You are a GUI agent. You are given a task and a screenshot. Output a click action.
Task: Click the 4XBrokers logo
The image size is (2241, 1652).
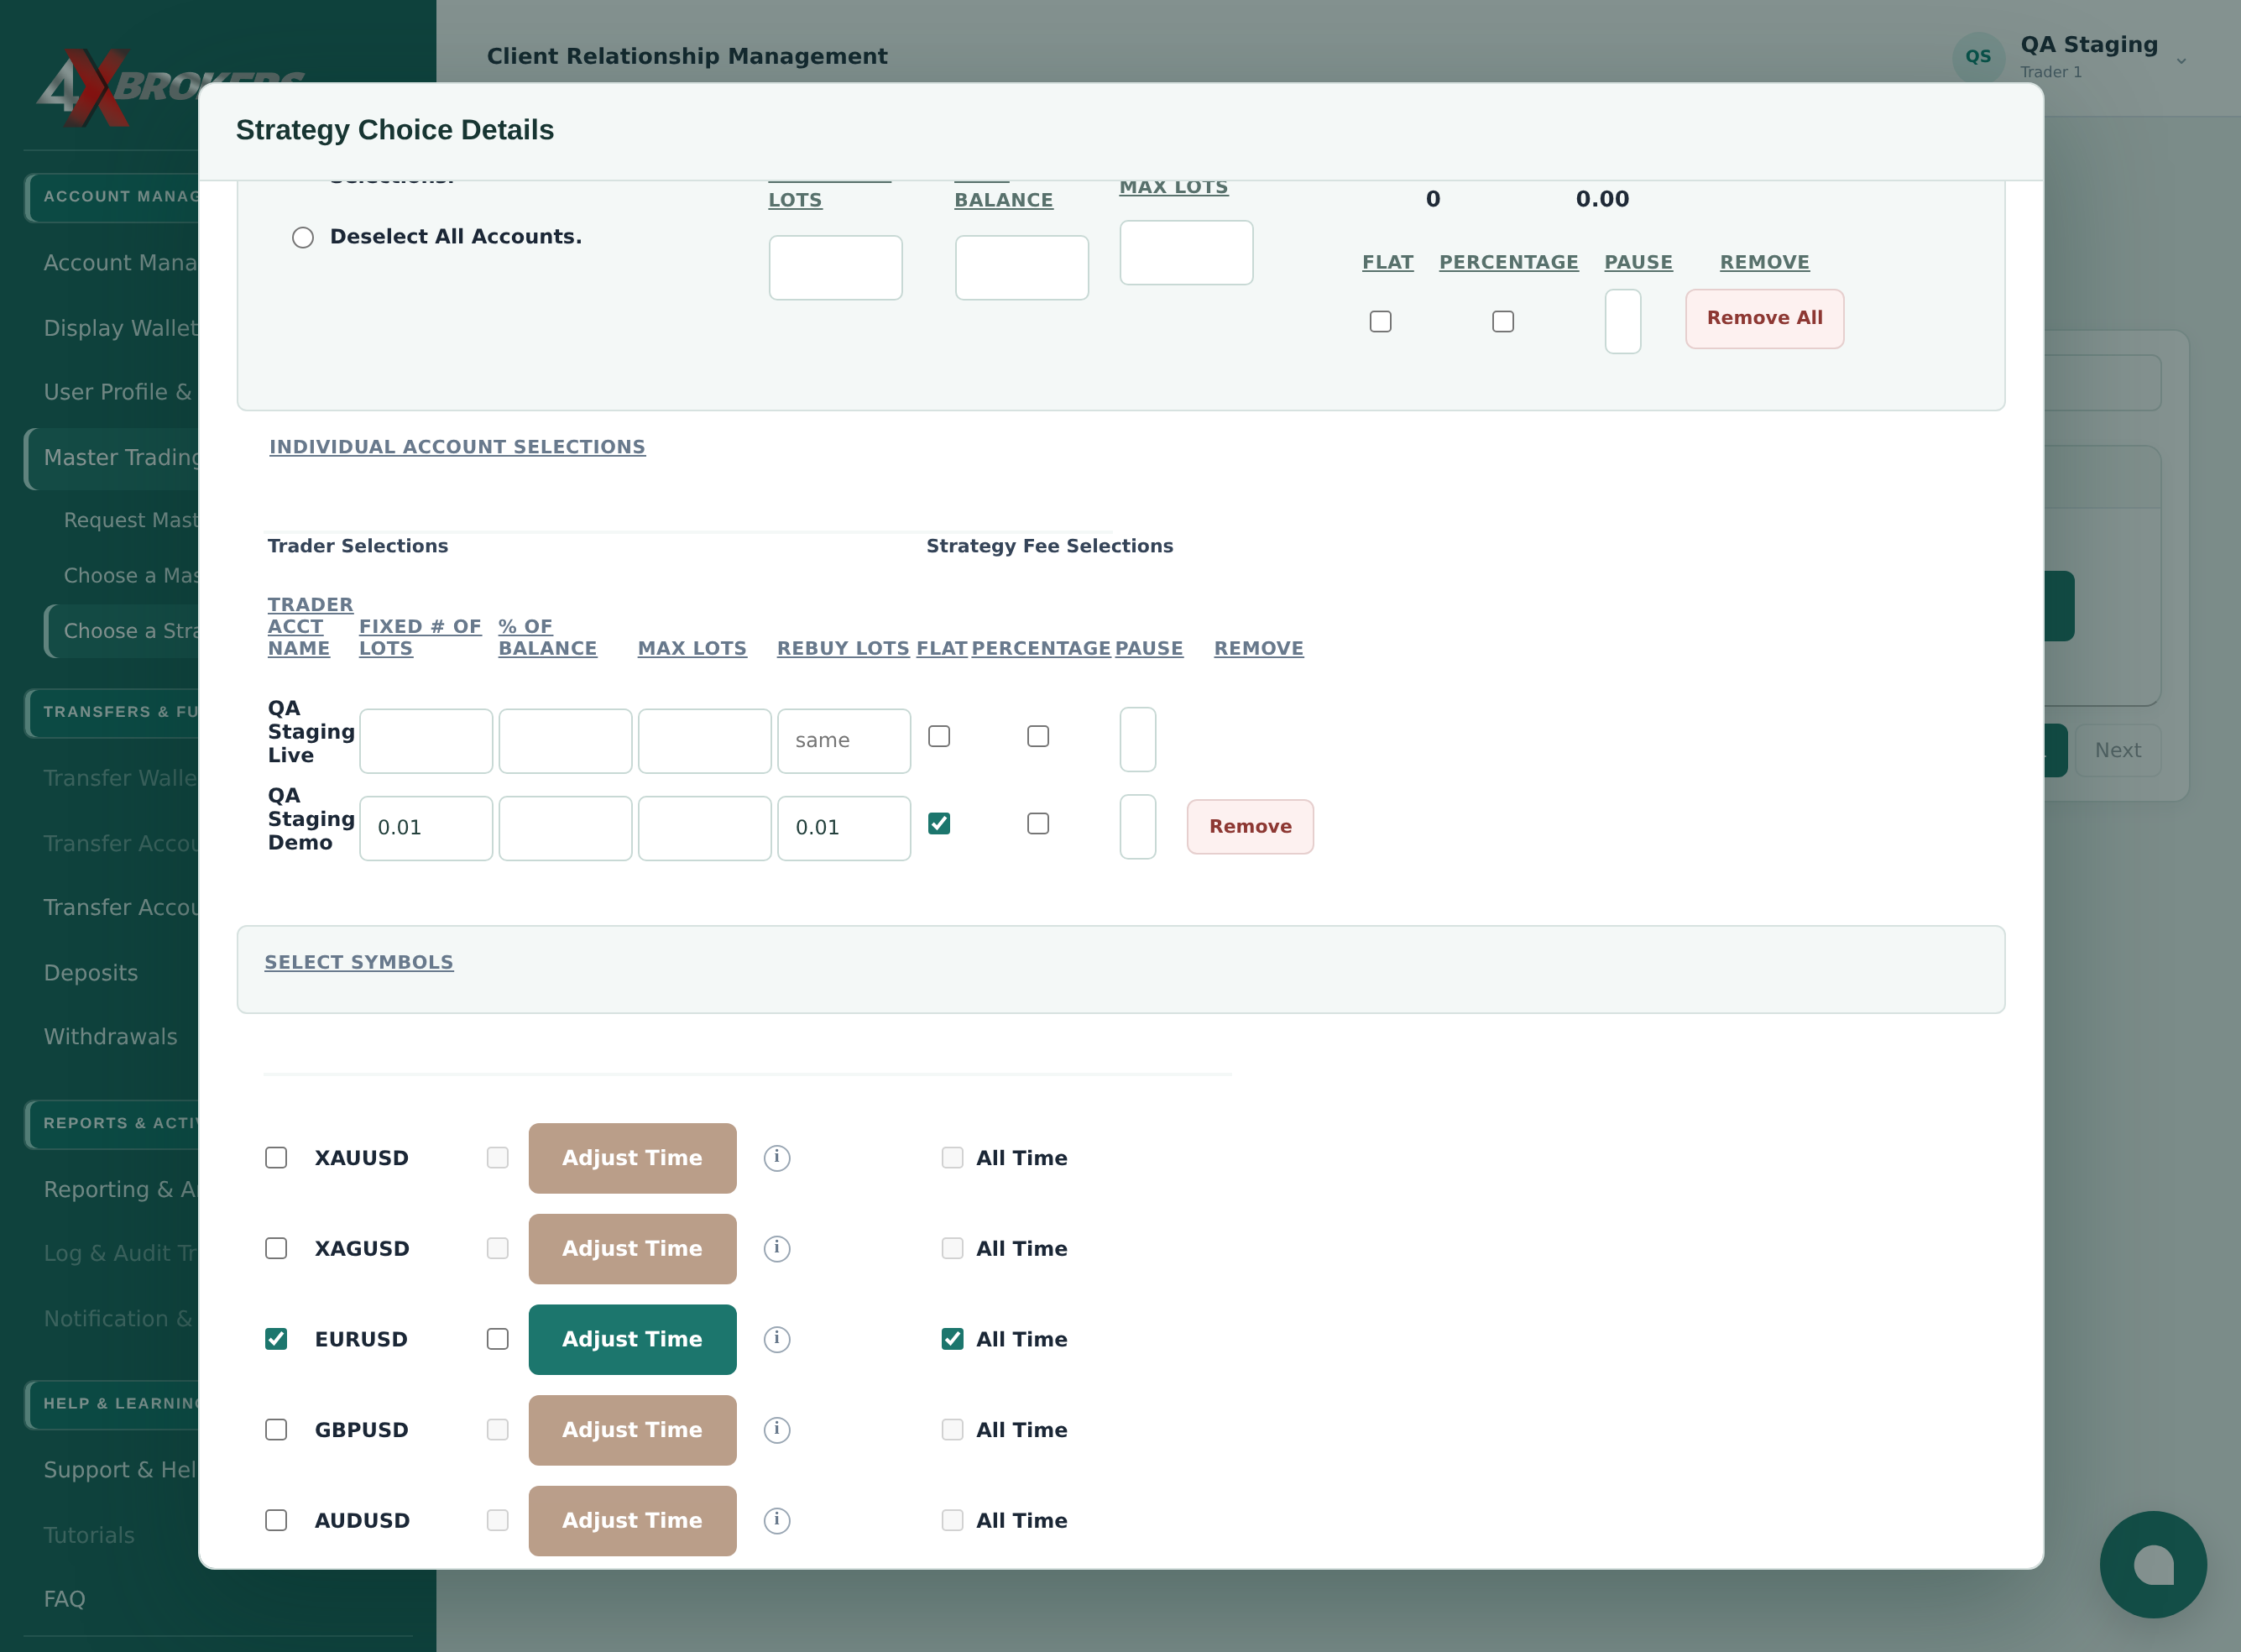[x=170, y=88]
